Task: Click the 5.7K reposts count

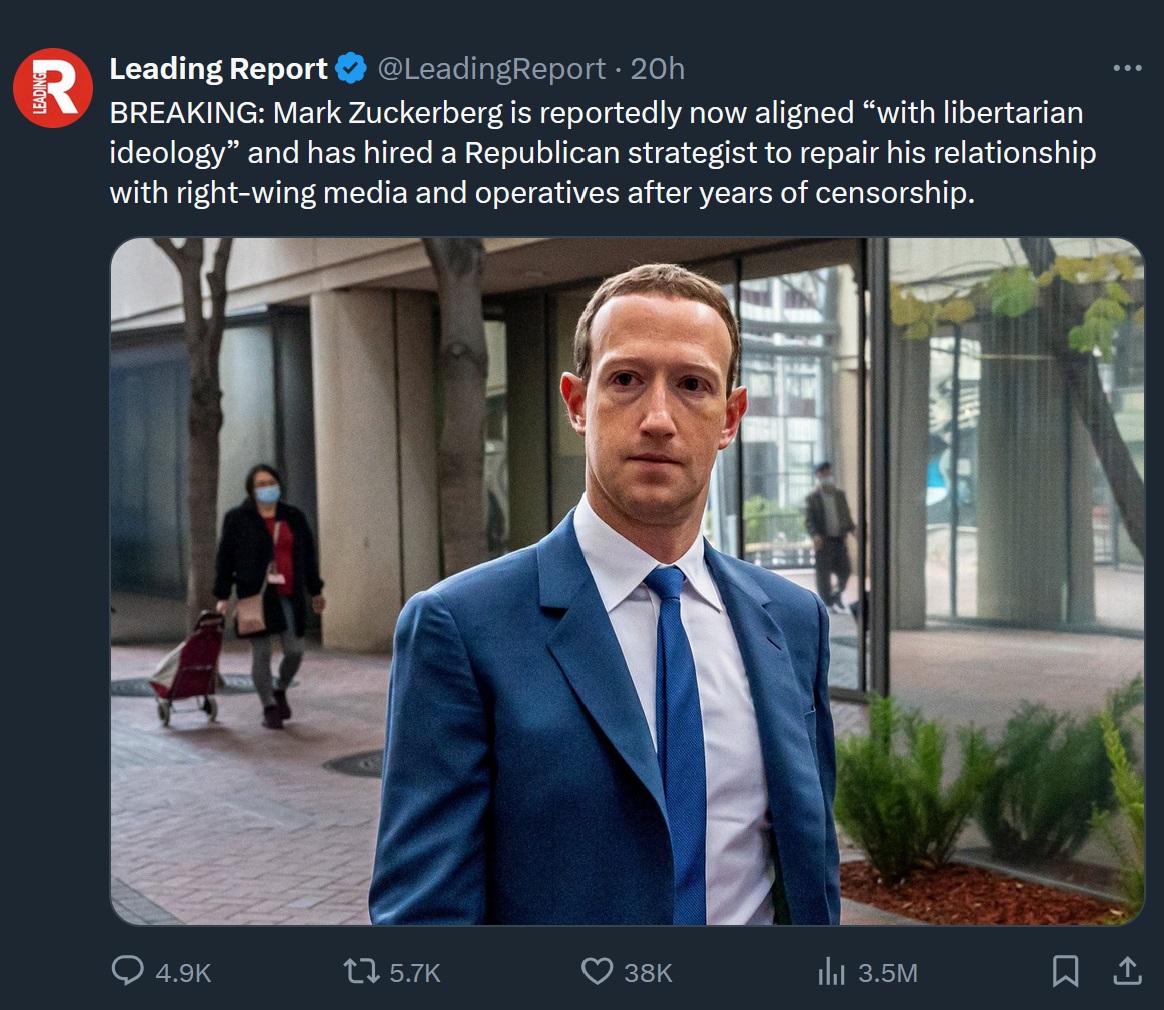Action: point(412,973)
